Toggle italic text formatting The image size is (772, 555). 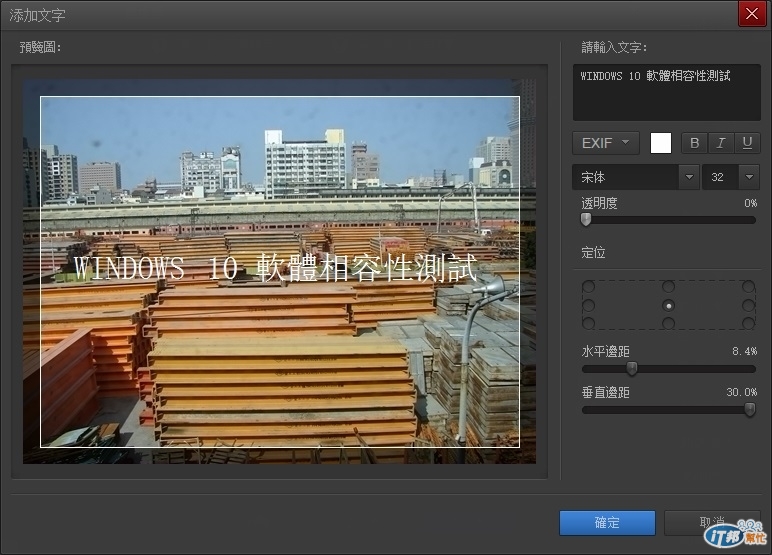pos(721,143)
